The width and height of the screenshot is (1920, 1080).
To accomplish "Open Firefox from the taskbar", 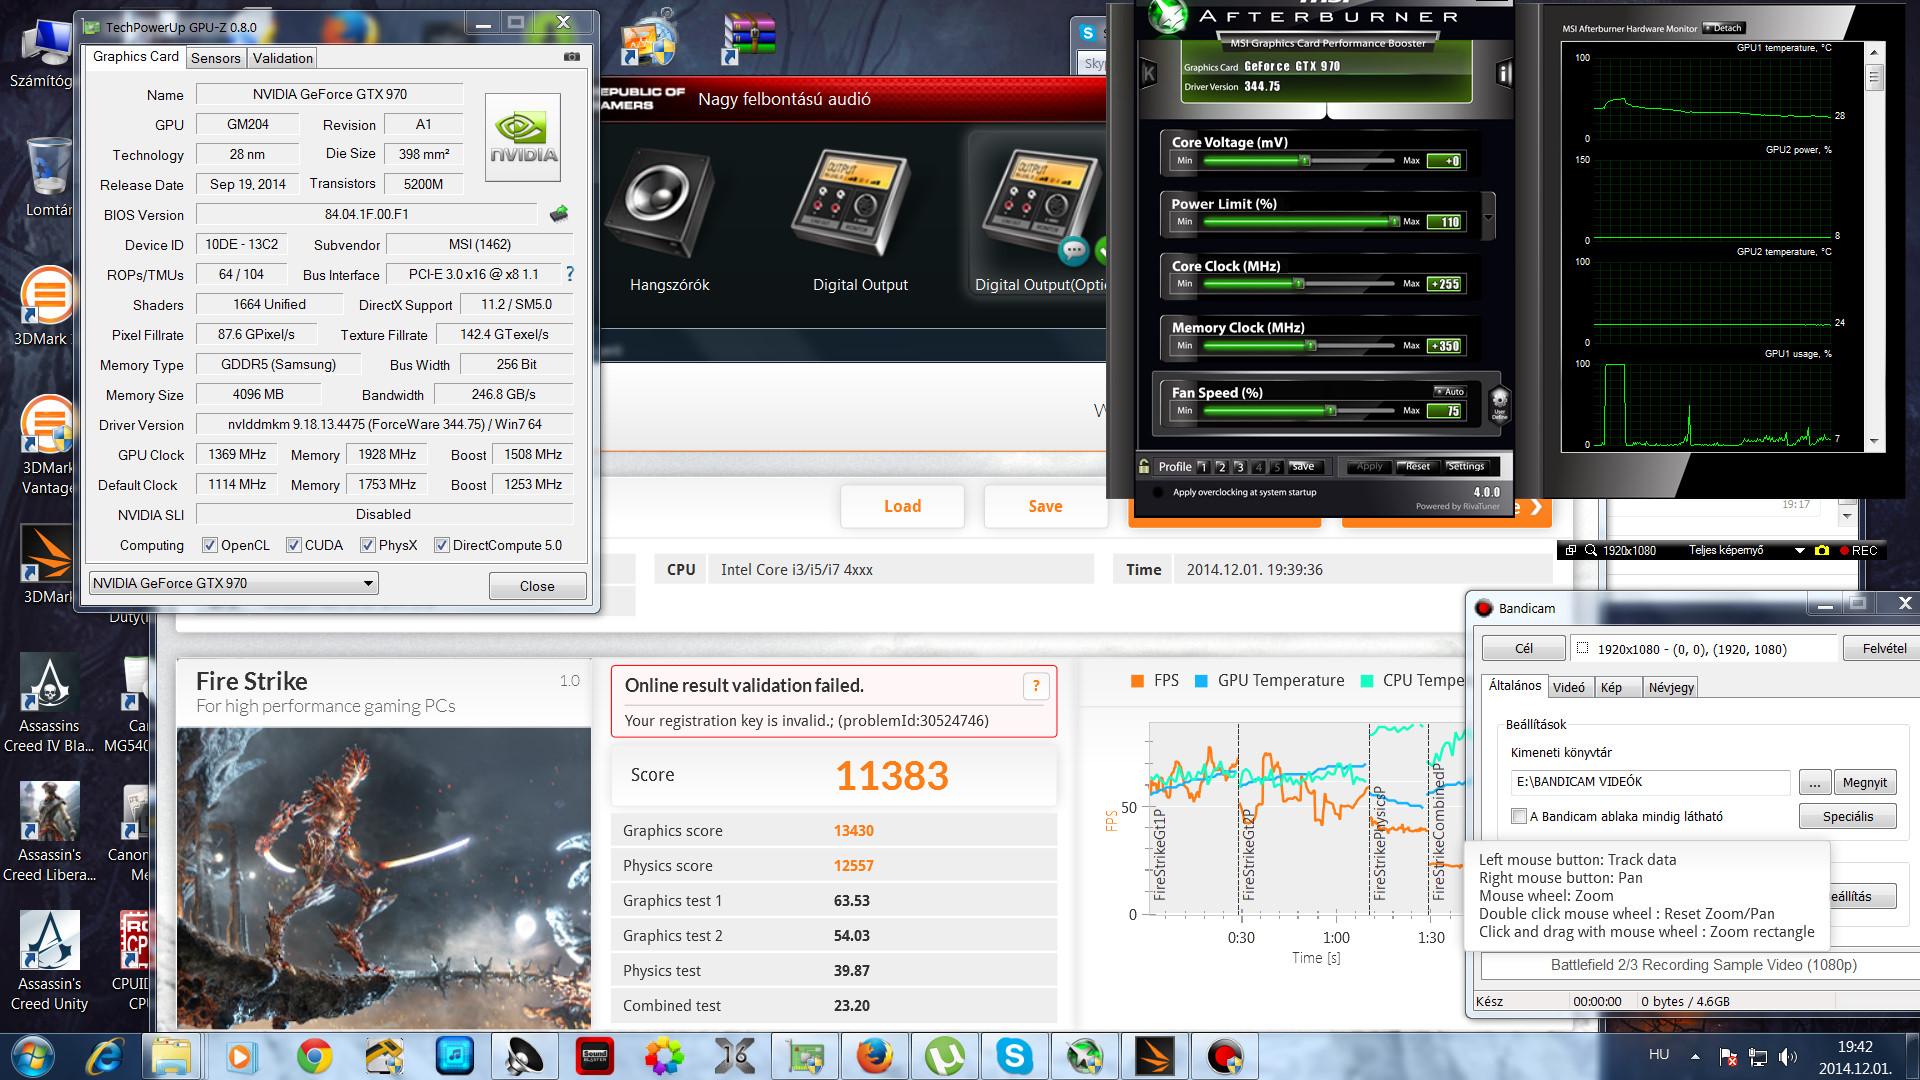I will tap(874, 1056).
